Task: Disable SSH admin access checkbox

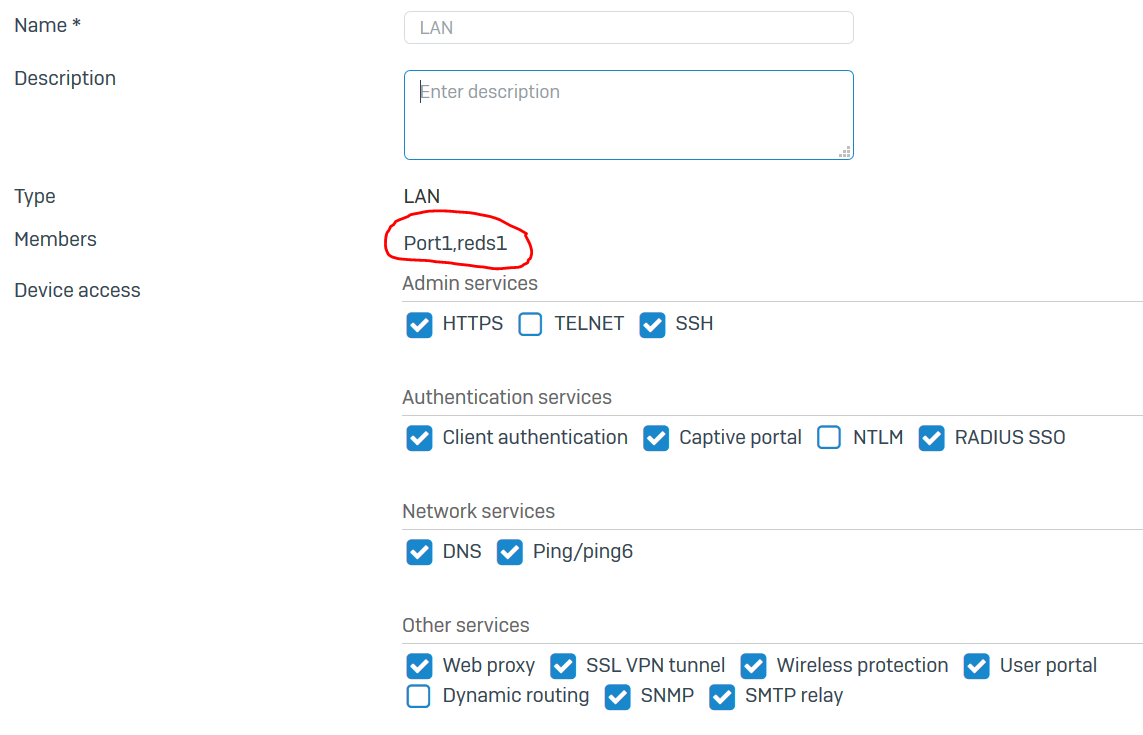Action: point(652,325)
